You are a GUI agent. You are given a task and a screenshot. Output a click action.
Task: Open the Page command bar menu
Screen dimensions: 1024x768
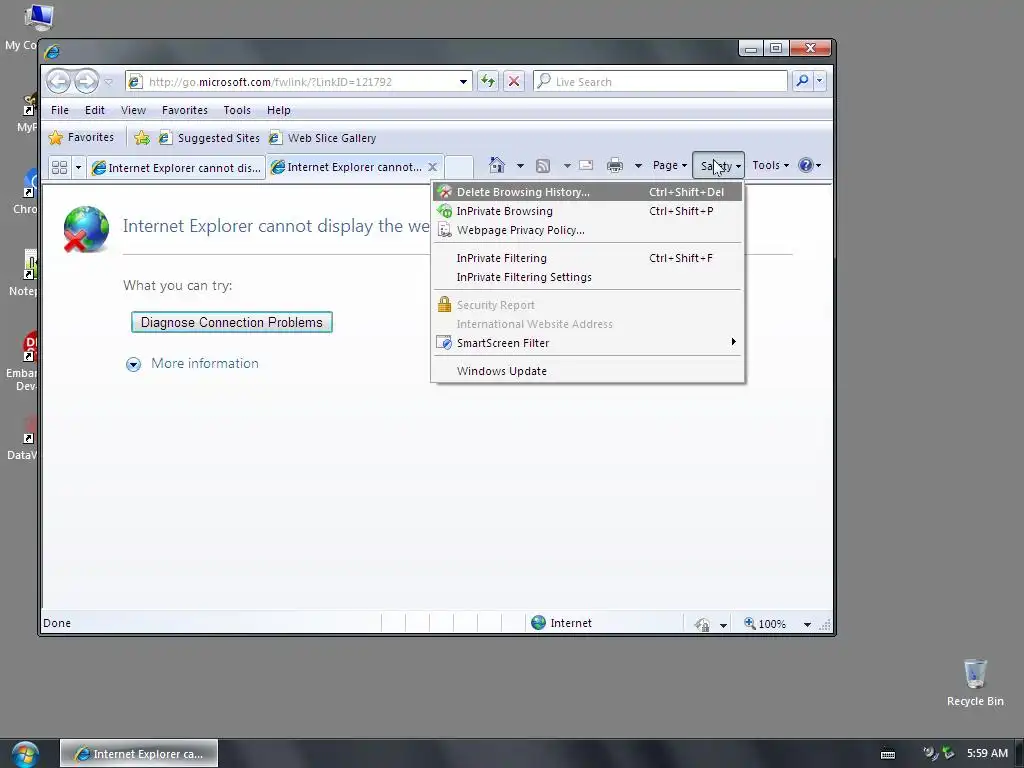[670, 165]
